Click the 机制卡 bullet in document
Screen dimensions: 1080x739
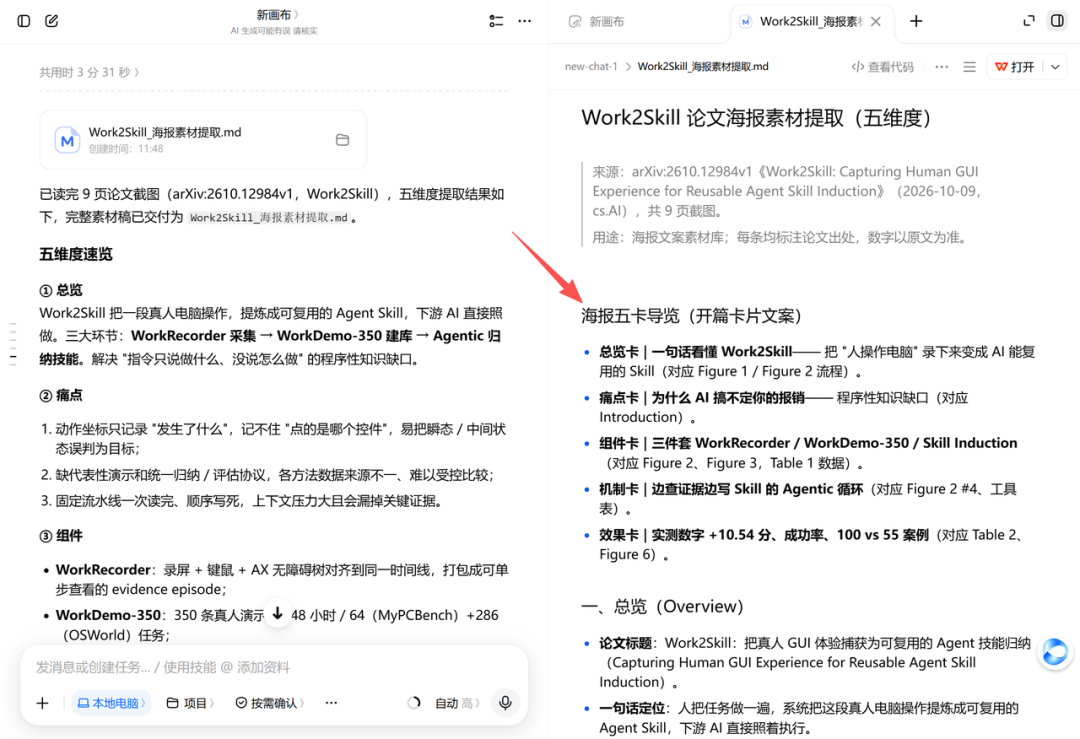807,499
